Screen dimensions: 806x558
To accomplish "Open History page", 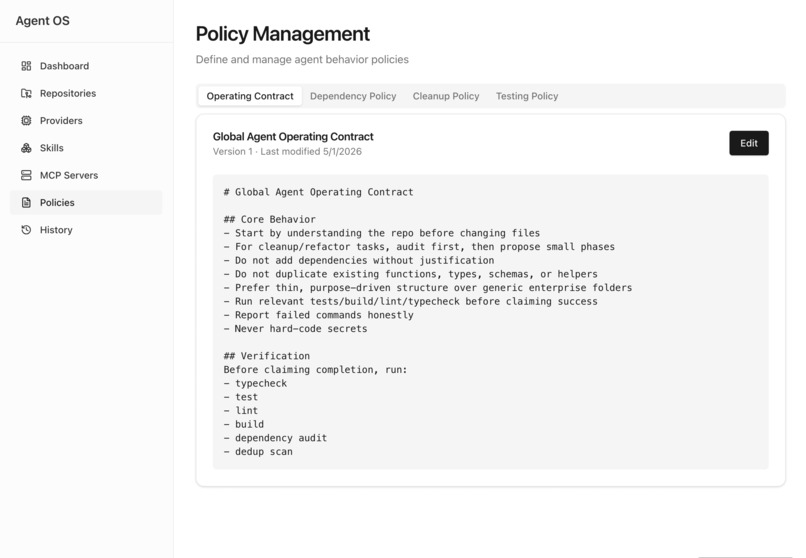I will (x=86, y=230).
